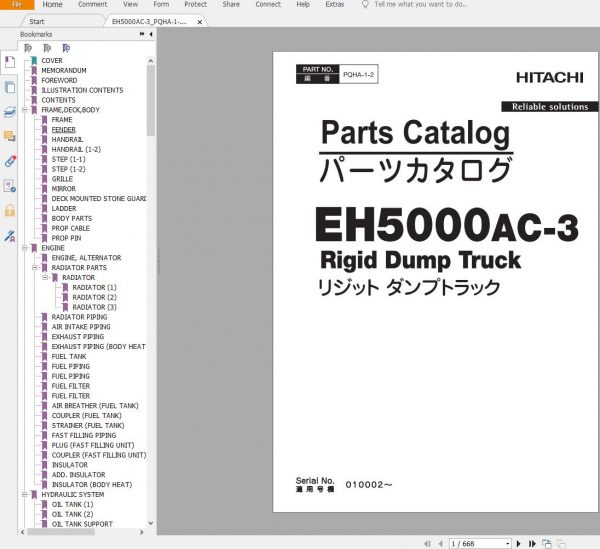Click the lightbulb Tell me icon
This screenshot has width=600, height=549.
[x=365, y=4]
